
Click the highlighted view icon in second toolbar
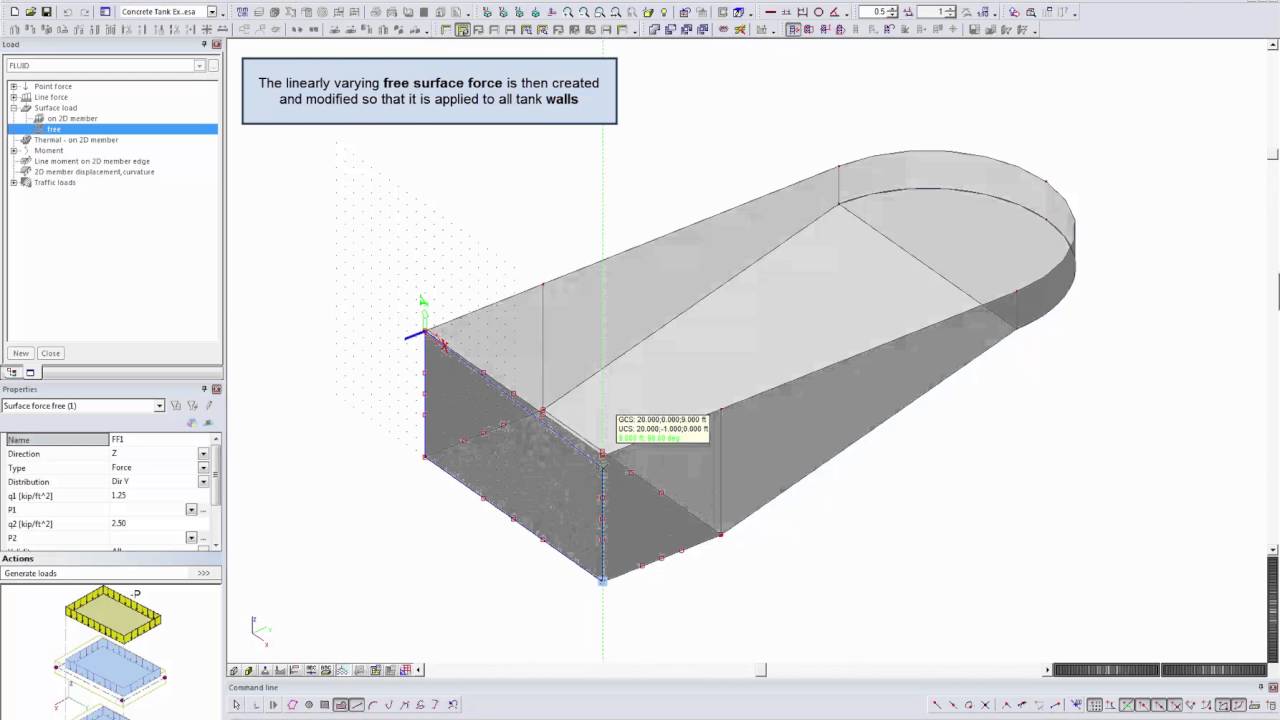click(462, 30)
